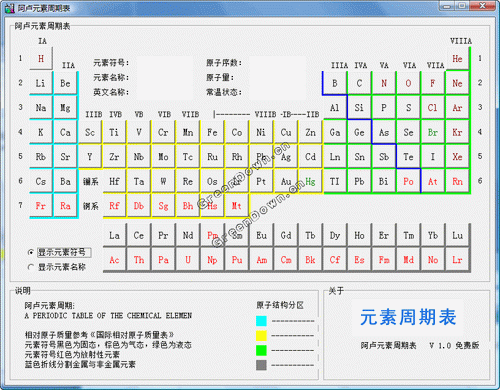Viewport: 500px width, 390px height.
Task: Select the iodine I element
Action: (433, 157)
